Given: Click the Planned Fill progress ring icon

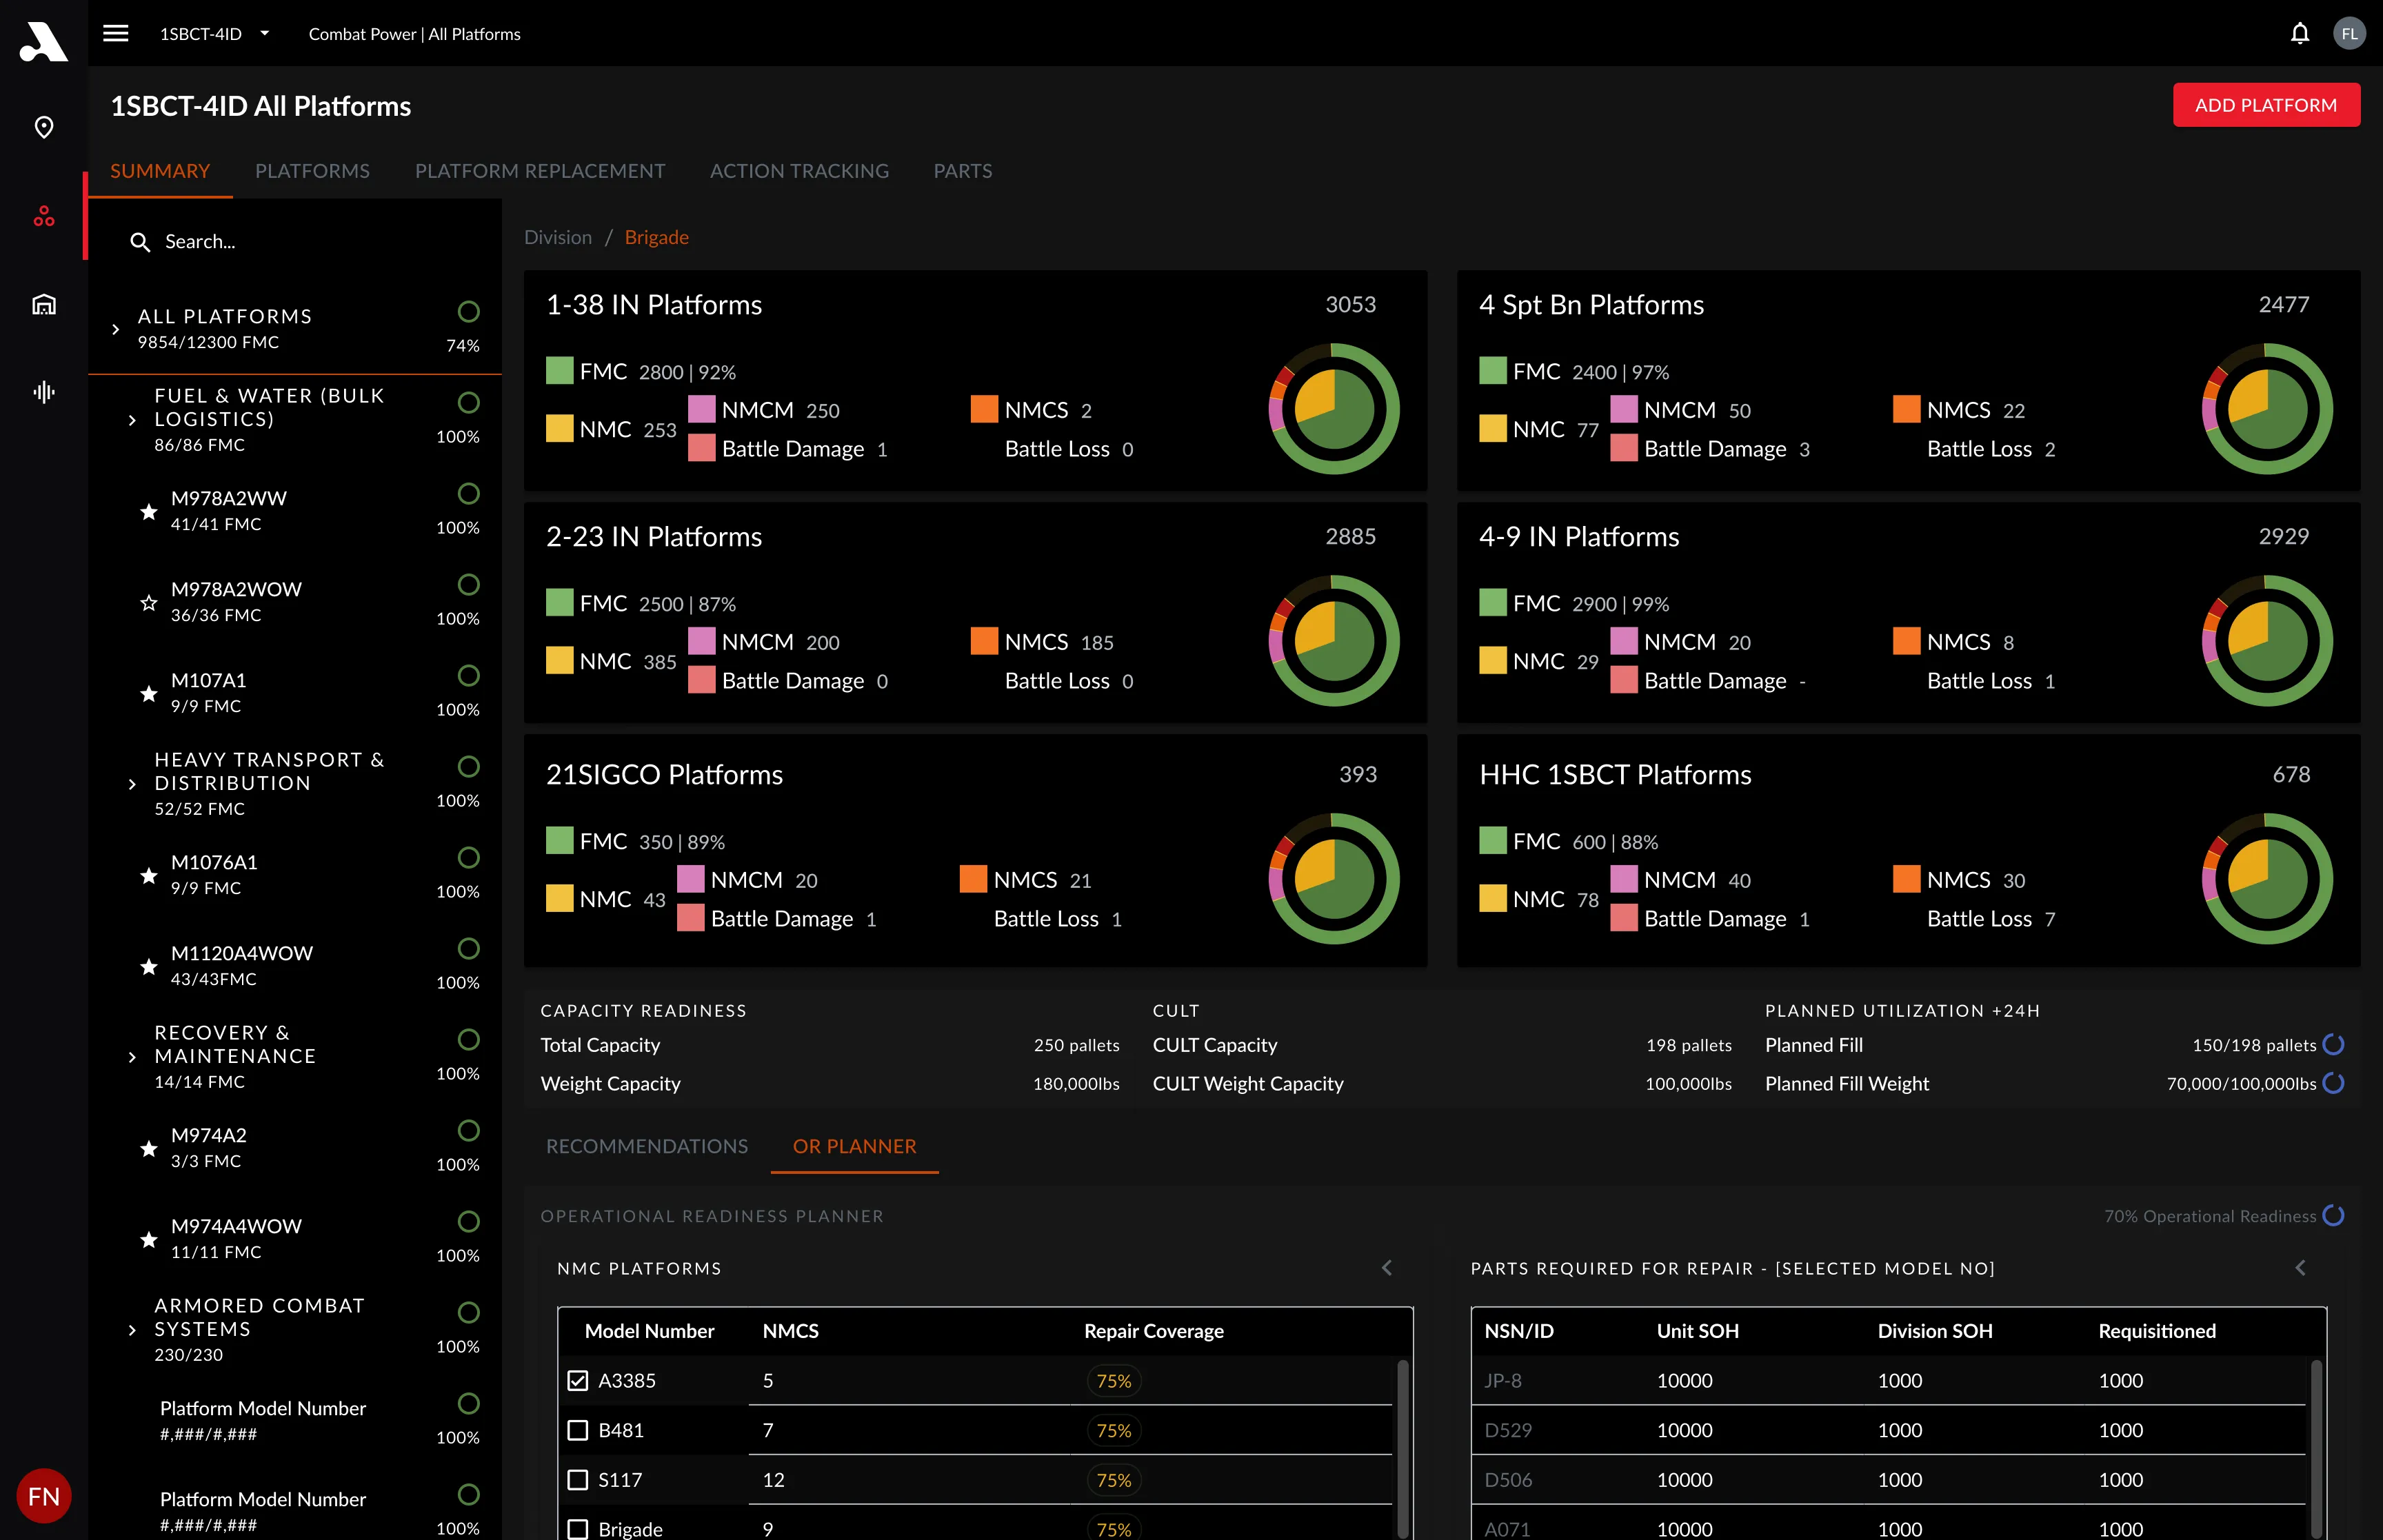Looking at the screenshot, I should [x=2334, y=1045].
